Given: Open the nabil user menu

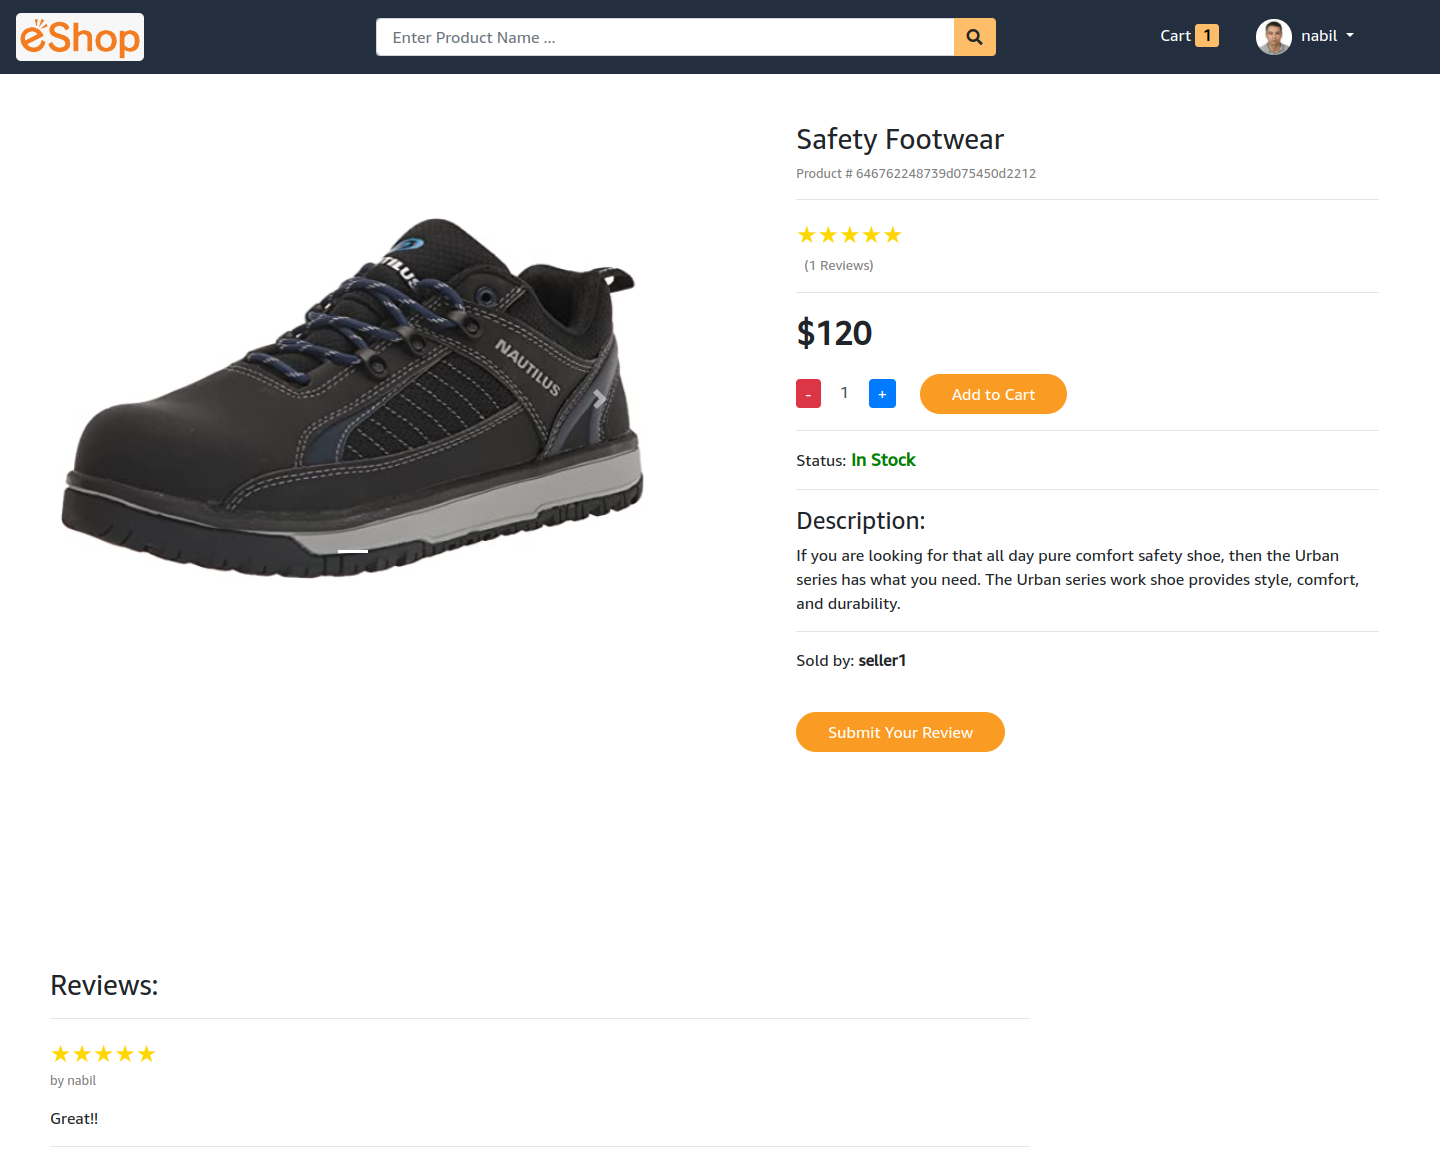Looking at the screenshot, I should (x=1305, y=37).
